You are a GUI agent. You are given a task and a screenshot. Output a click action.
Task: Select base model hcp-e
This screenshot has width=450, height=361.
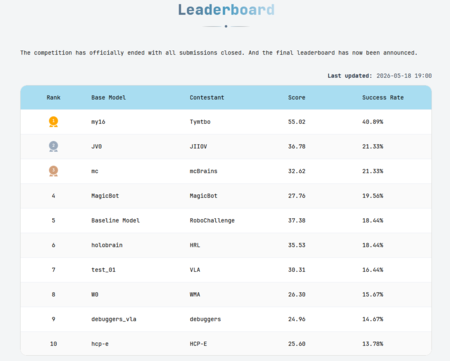pos(100,344)
